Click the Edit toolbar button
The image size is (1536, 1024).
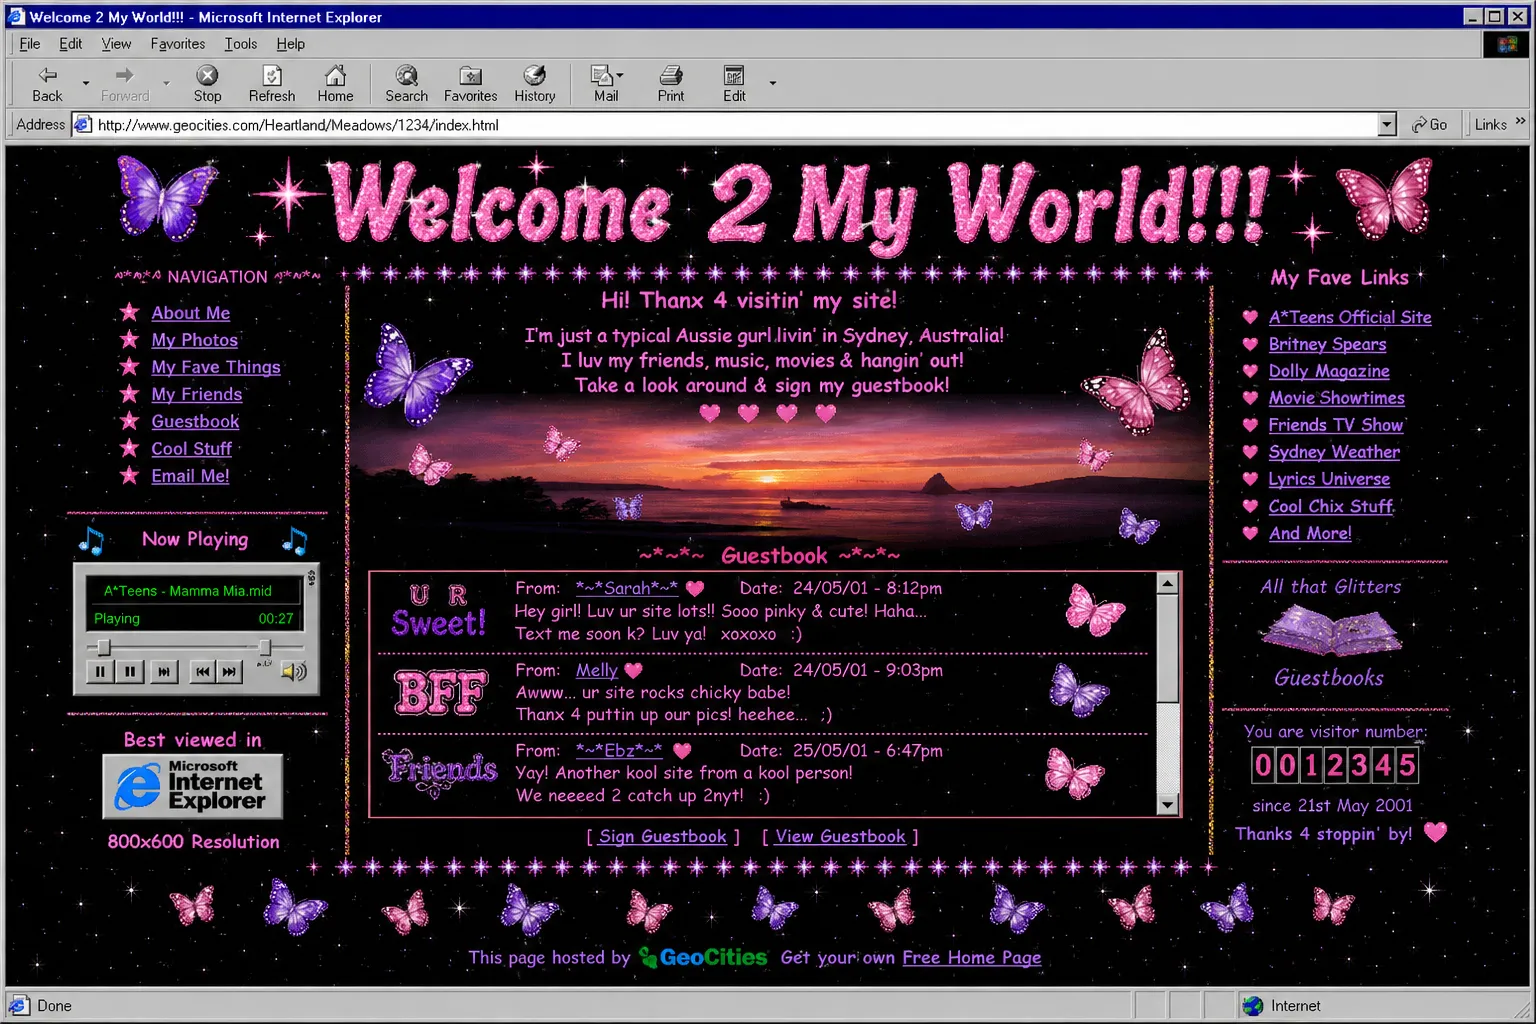[x=734, y=84]
